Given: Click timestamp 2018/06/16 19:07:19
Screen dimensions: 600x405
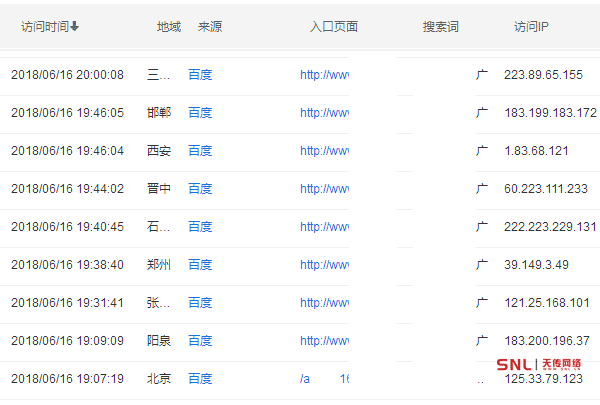Looking at the screenshot, I should pos(67,379).
